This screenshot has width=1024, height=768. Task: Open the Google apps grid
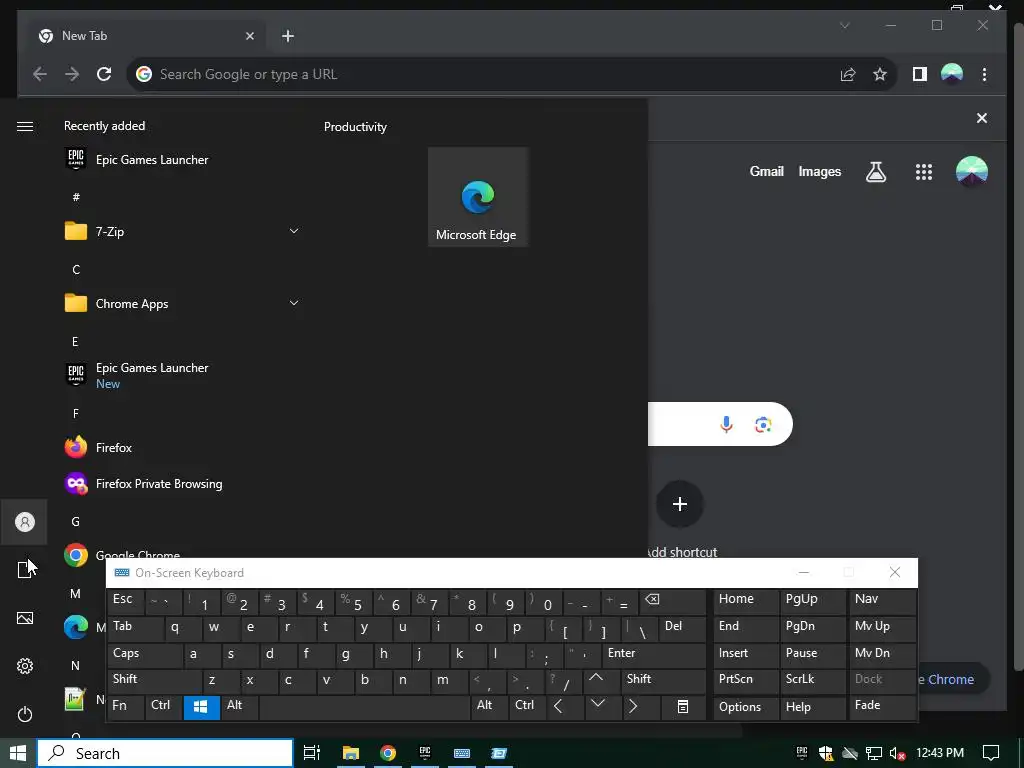923,172
